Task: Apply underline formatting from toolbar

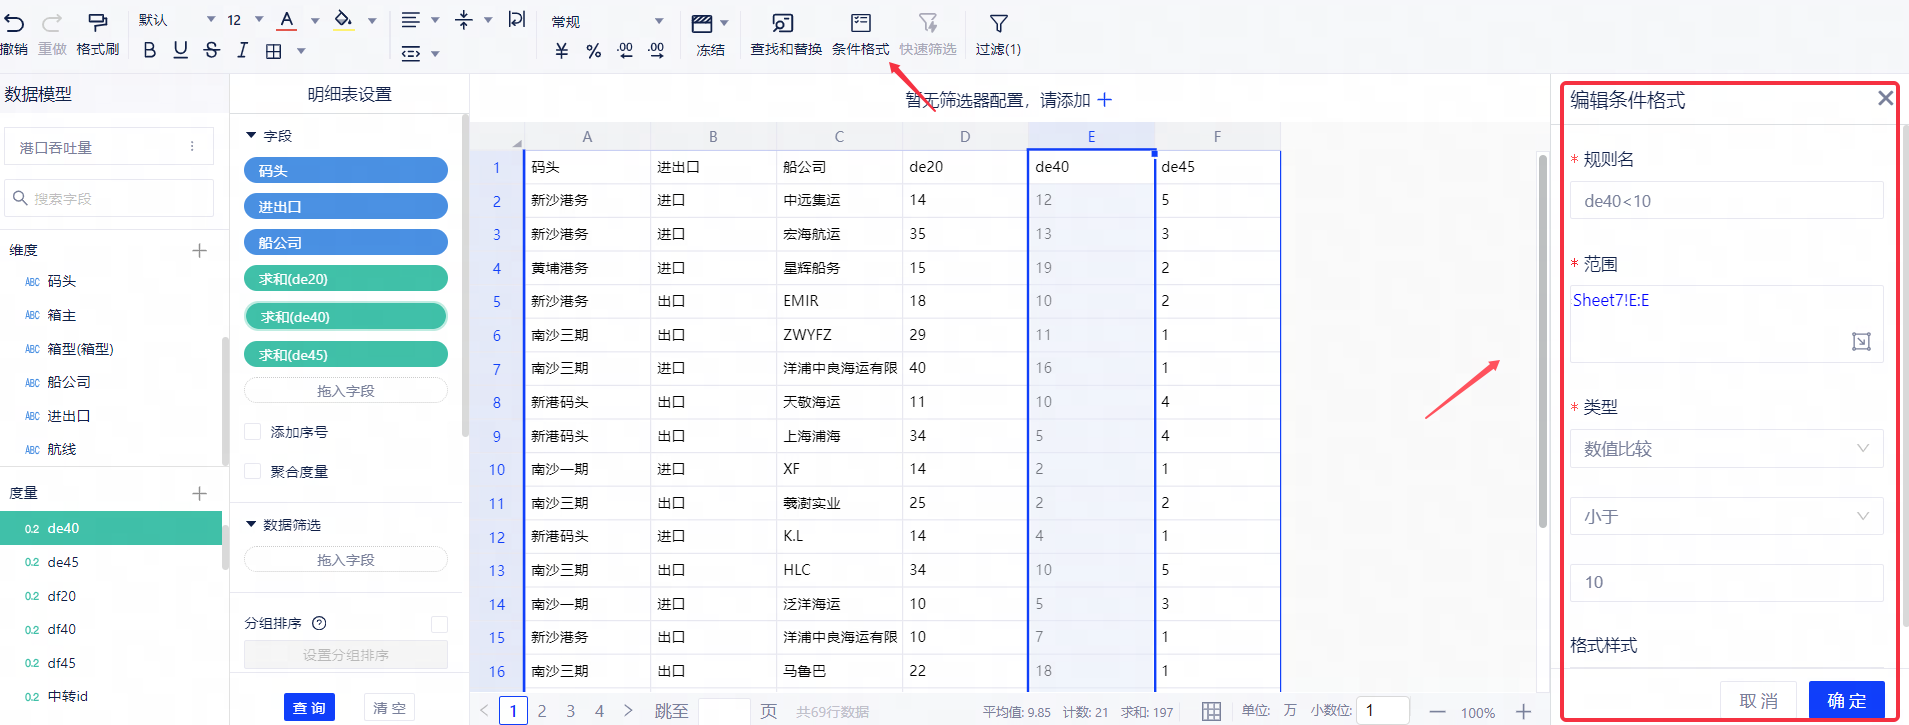Action: pos(180,50)
